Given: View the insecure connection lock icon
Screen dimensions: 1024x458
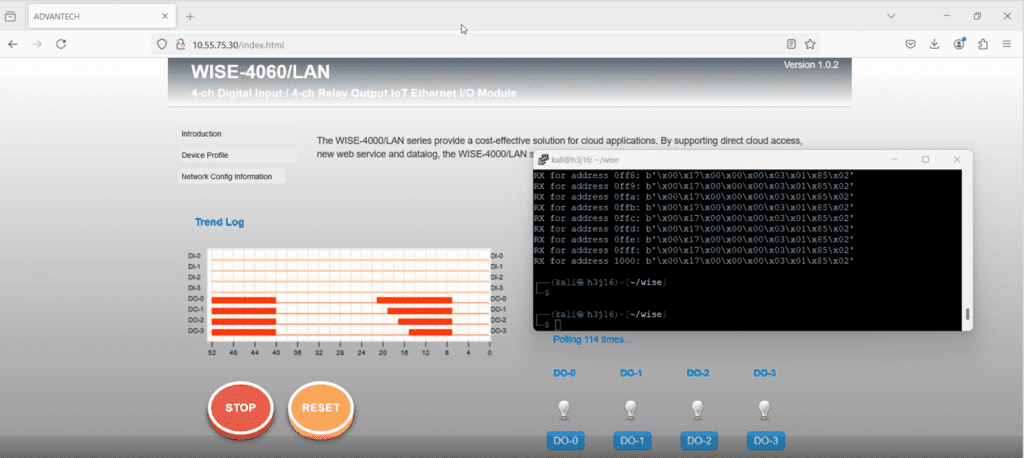Looking at the screenshot, I should (180, 44).
